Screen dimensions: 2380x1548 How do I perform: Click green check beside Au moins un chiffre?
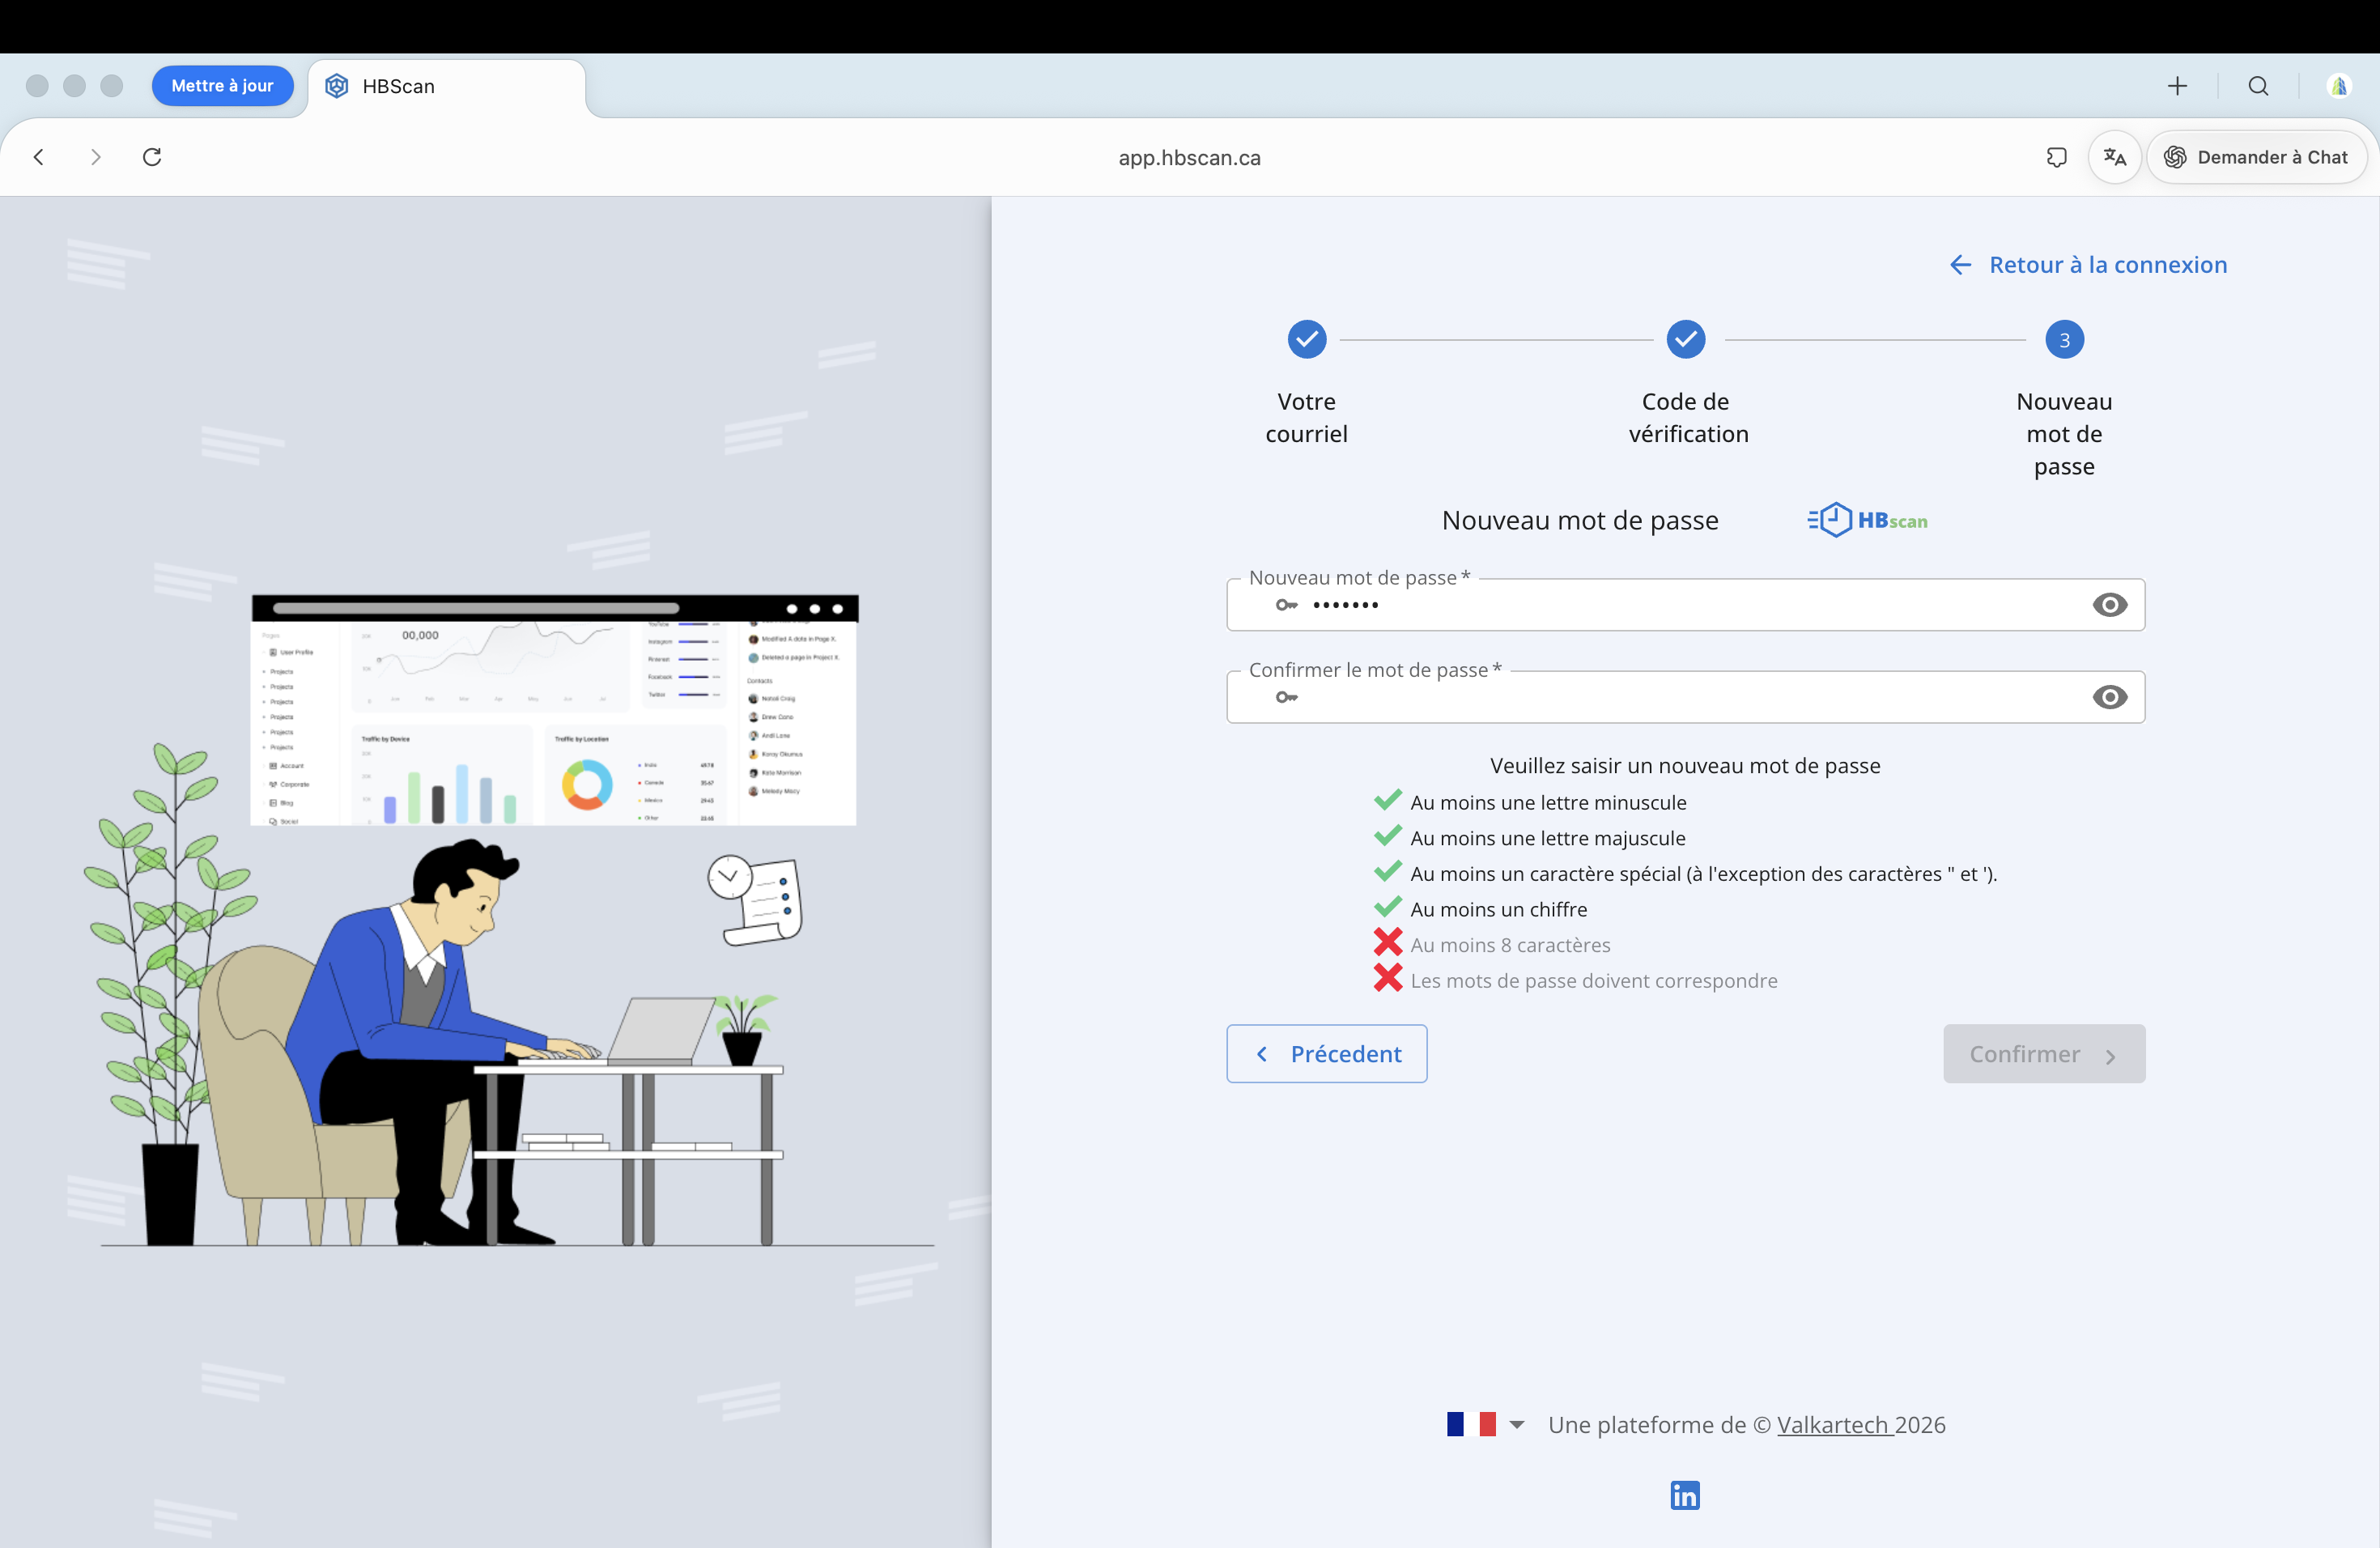click(1387, 907)
